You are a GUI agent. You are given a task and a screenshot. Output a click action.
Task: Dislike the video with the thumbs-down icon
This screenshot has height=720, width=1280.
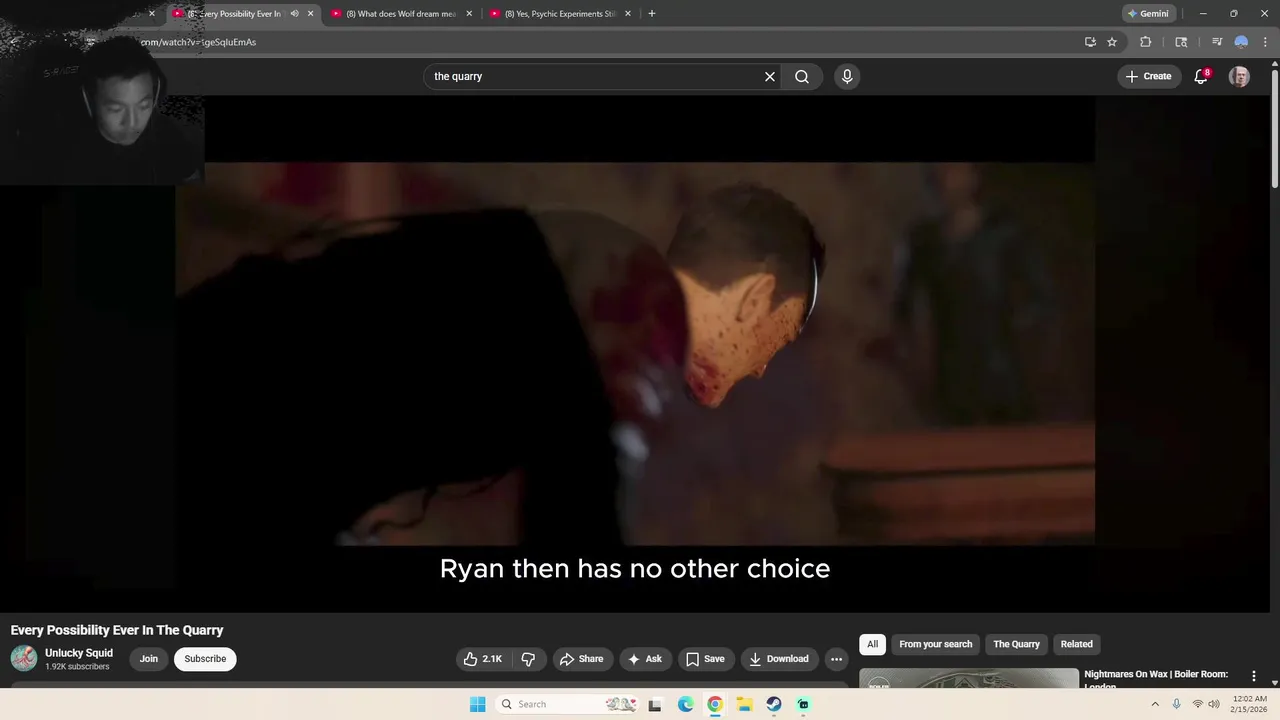(528, 659)
